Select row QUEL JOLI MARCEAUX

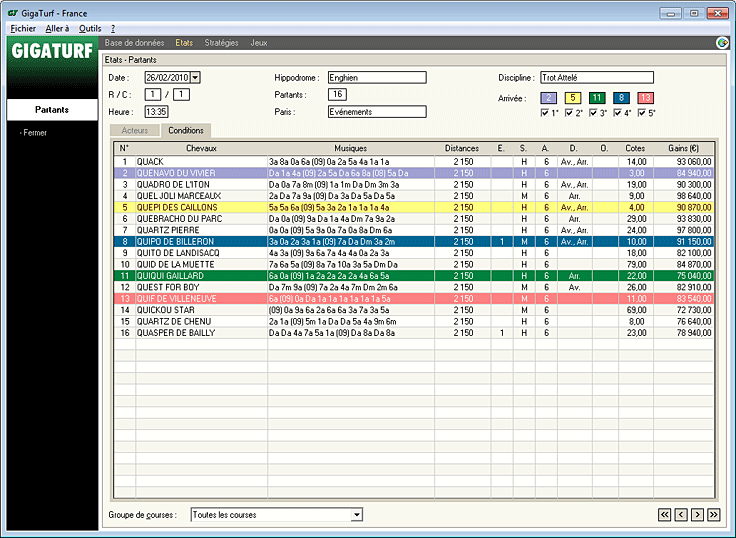(x=414, y=196)
